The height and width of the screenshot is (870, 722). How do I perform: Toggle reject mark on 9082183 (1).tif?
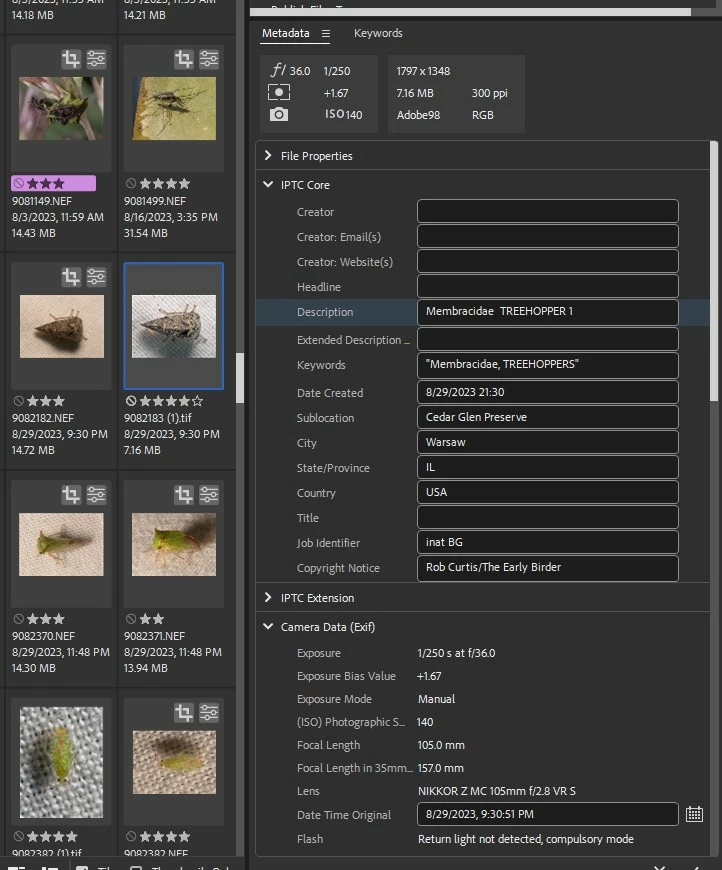131,401
